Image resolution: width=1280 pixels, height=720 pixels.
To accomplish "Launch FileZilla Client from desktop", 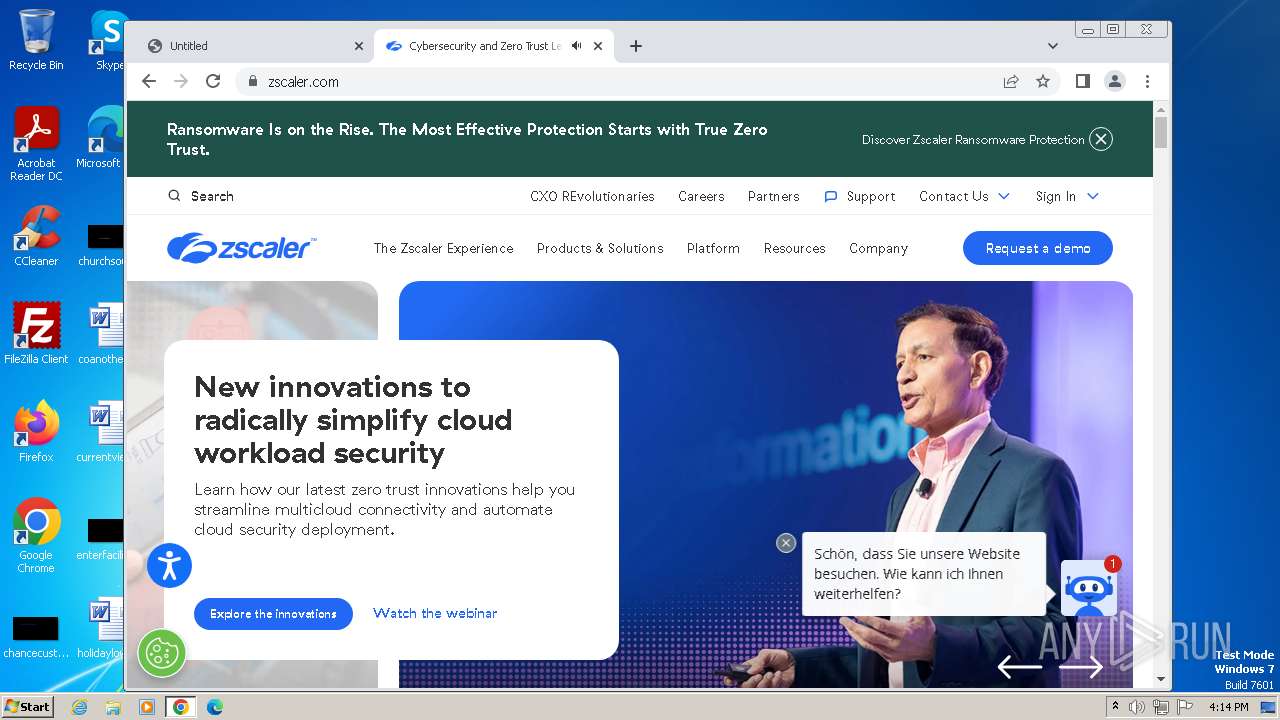I will point(36,334).
